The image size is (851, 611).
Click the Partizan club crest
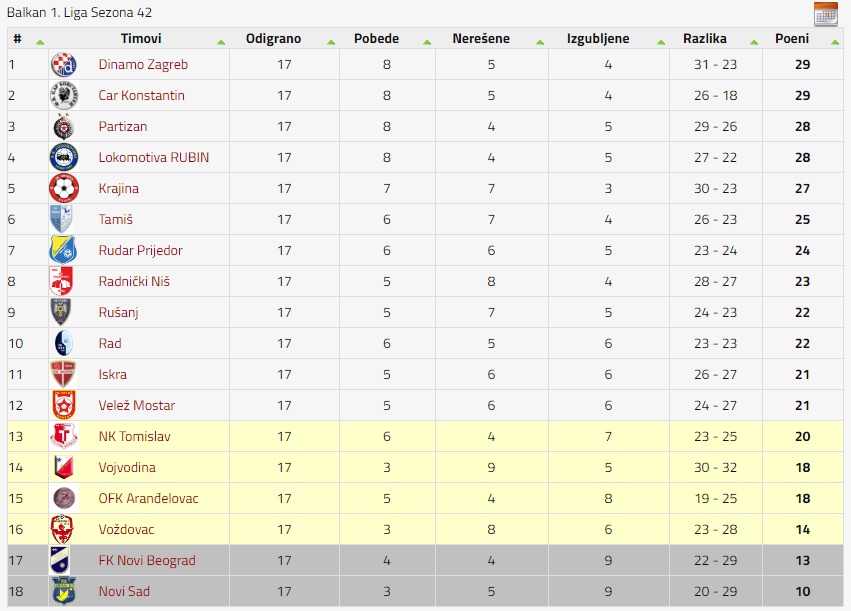click(x=63, y=126)
